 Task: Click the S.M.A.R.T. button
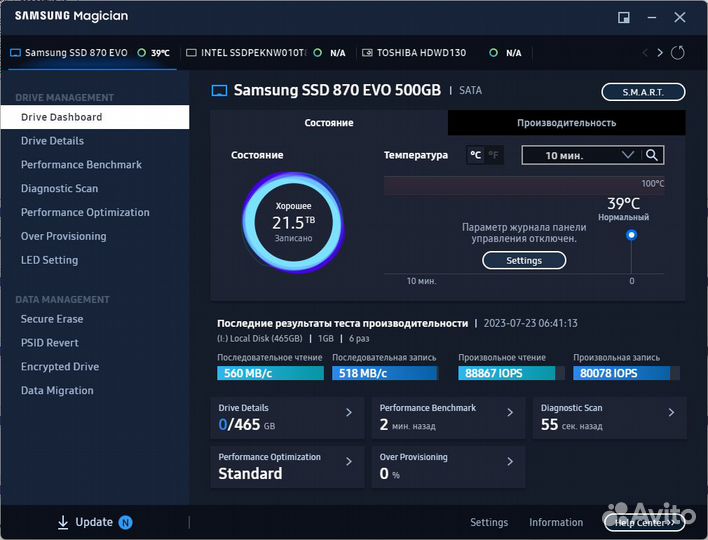pos(643,92)
